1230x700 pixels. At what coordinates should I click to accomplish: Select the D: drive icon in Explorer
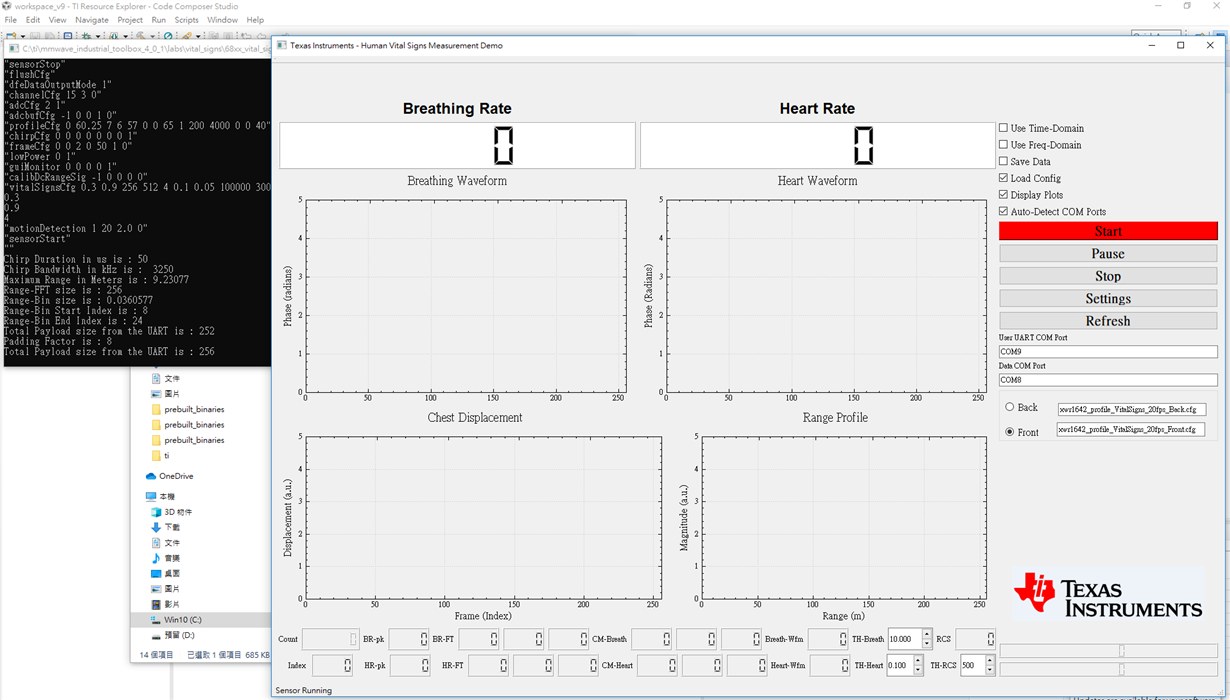point(155,635)
